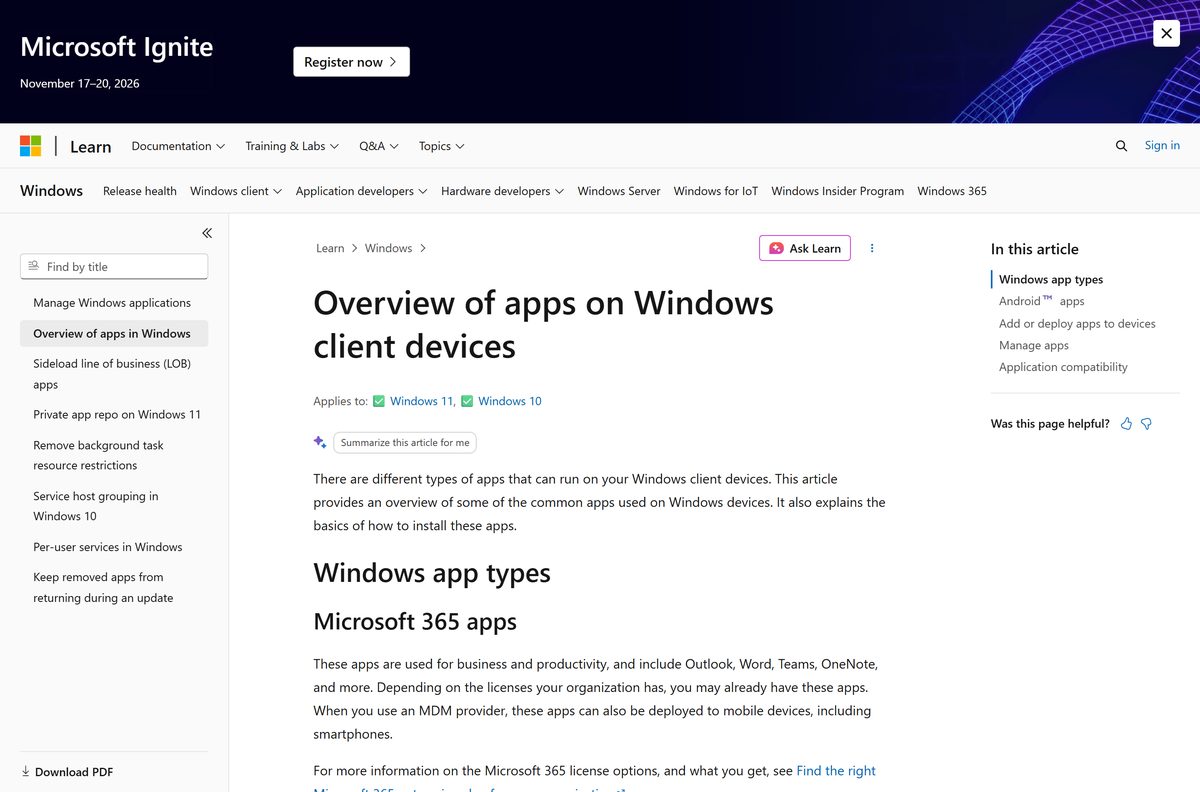The image size is (1200, 792).
Task: Open the Q&A dropdown menu
Action: click(x=379, y=146)
